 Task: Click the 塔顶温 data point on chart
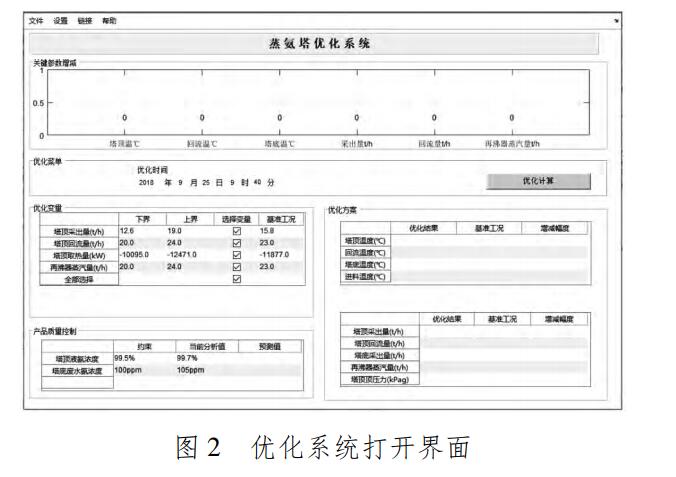click(x=125, y=118)
